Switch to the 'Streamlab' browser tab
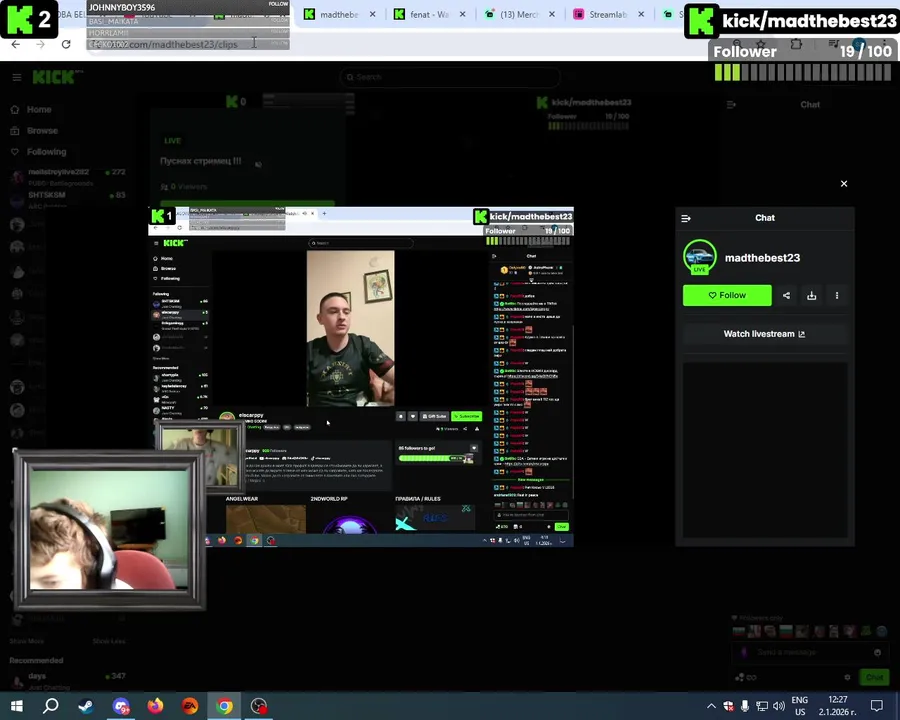Screen dimensions: 900x720 608,14
